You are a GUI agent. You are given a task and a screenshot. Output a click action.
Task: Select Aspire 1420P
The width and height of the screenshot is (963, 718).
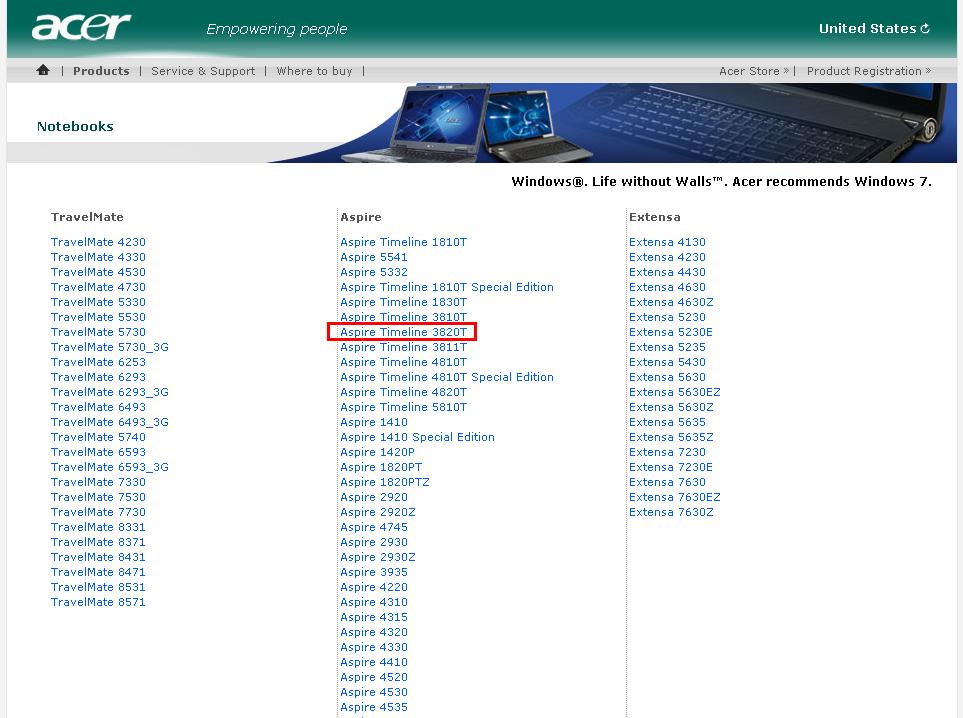(378, 452)
